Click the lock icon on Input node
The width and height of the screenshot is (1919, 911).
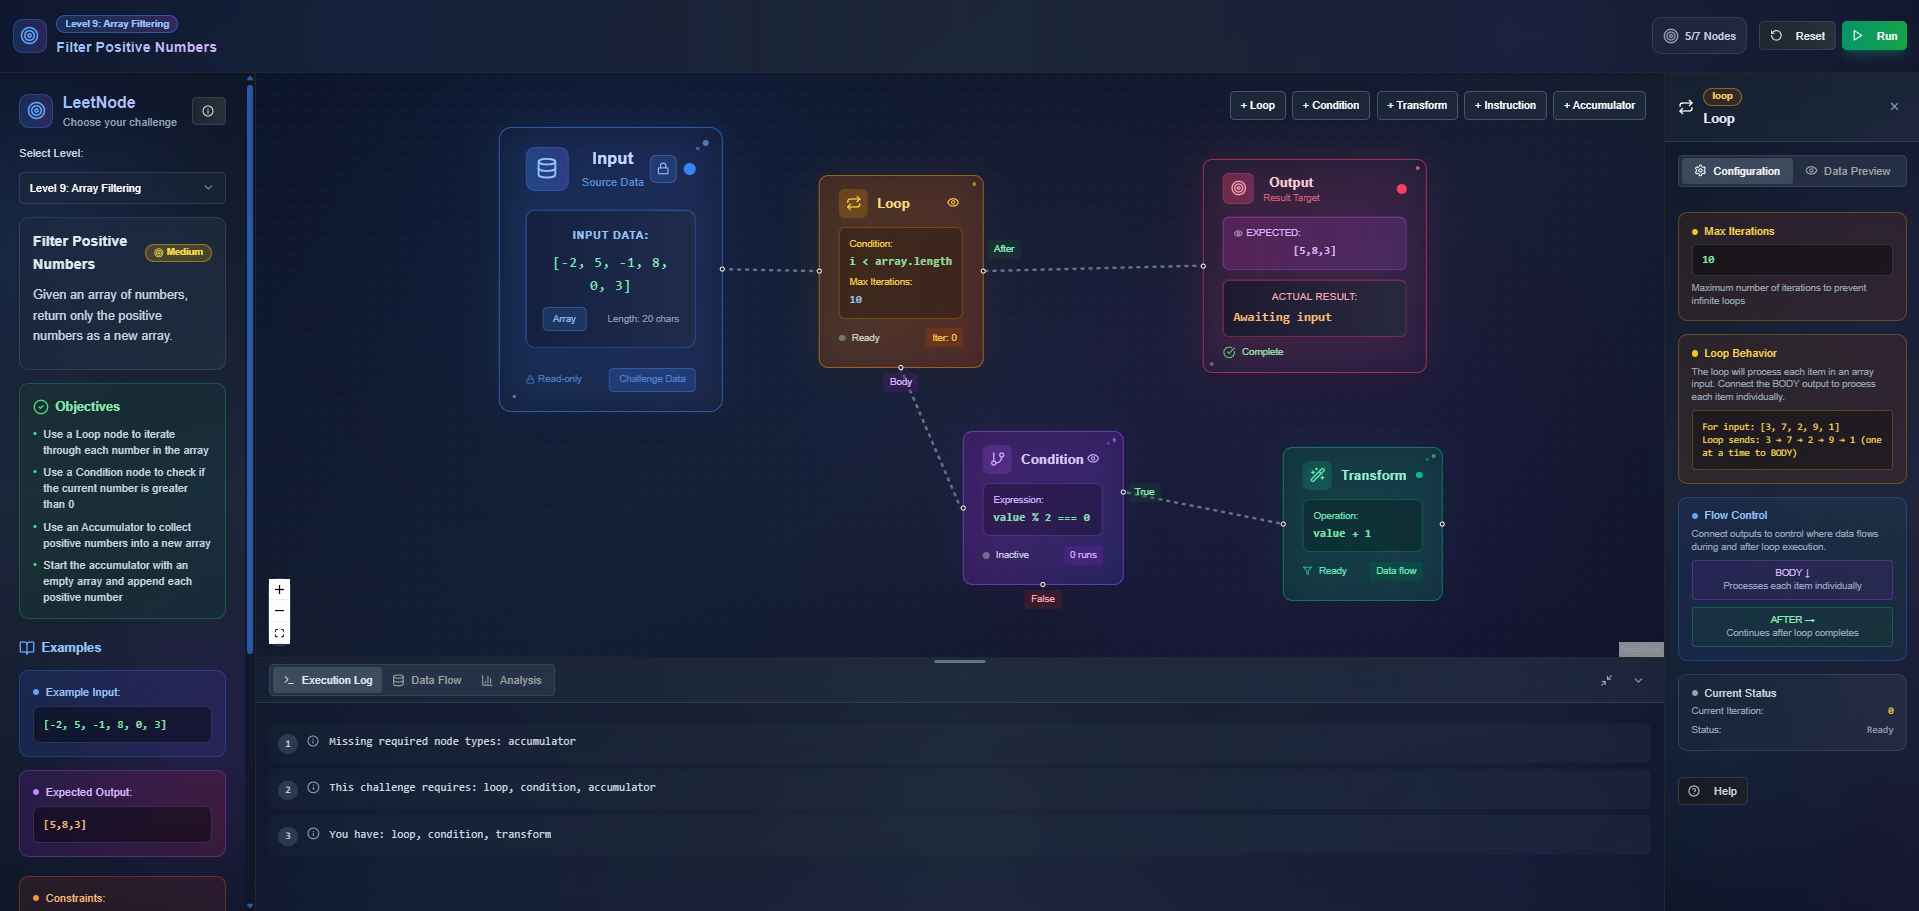[663, 169]
